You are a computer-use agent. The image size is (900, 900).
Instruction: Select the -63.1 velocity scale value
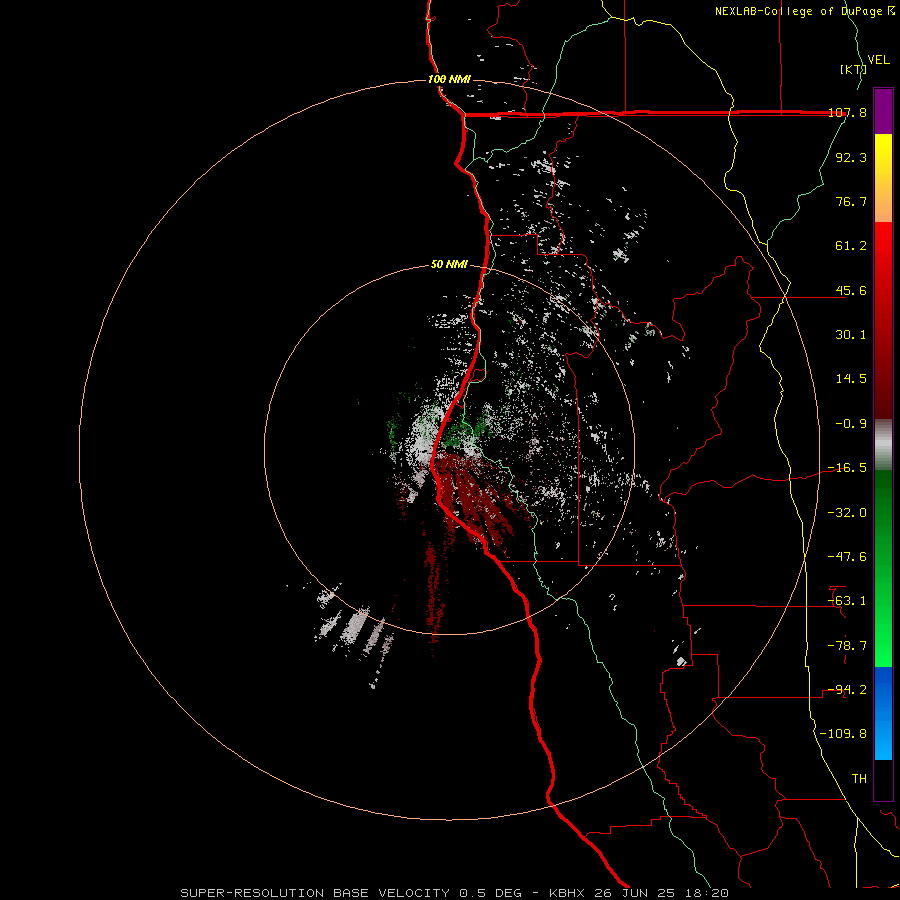(x=848, y=601)
